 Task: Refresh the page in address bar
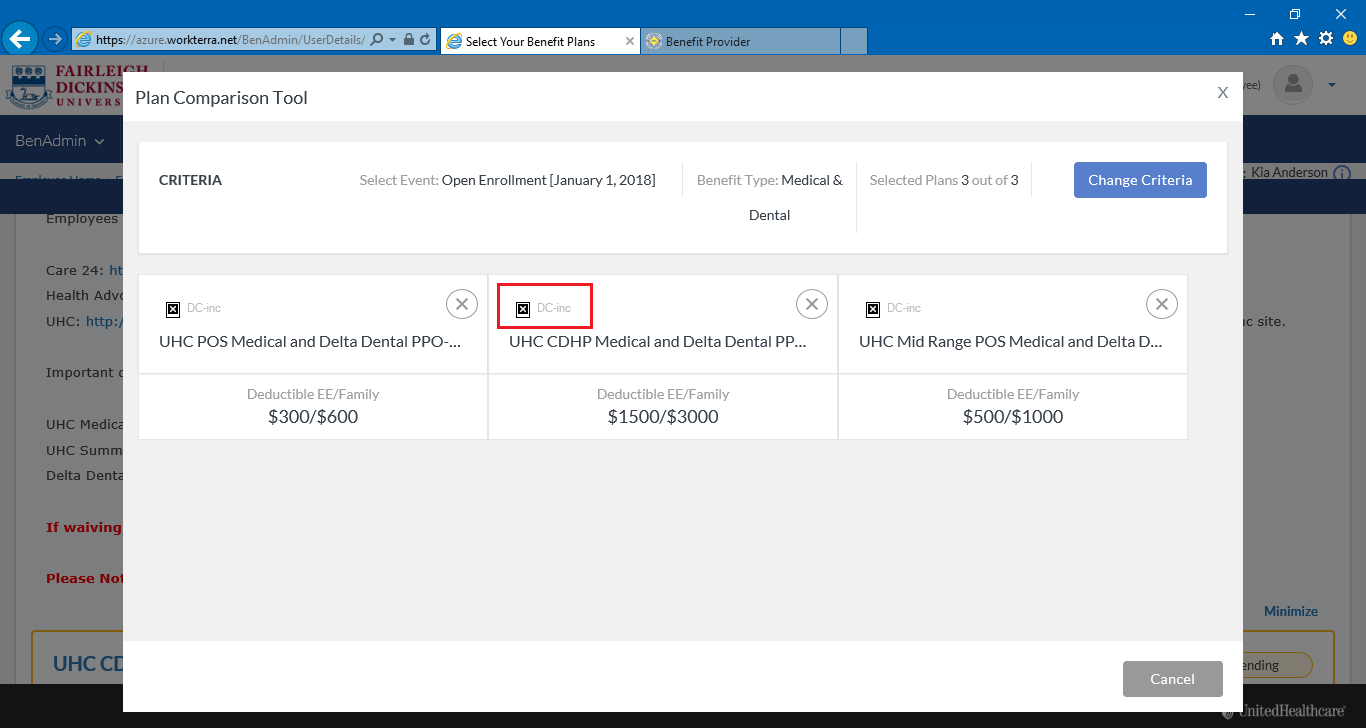pyautogui.click(x=425, y=40)
